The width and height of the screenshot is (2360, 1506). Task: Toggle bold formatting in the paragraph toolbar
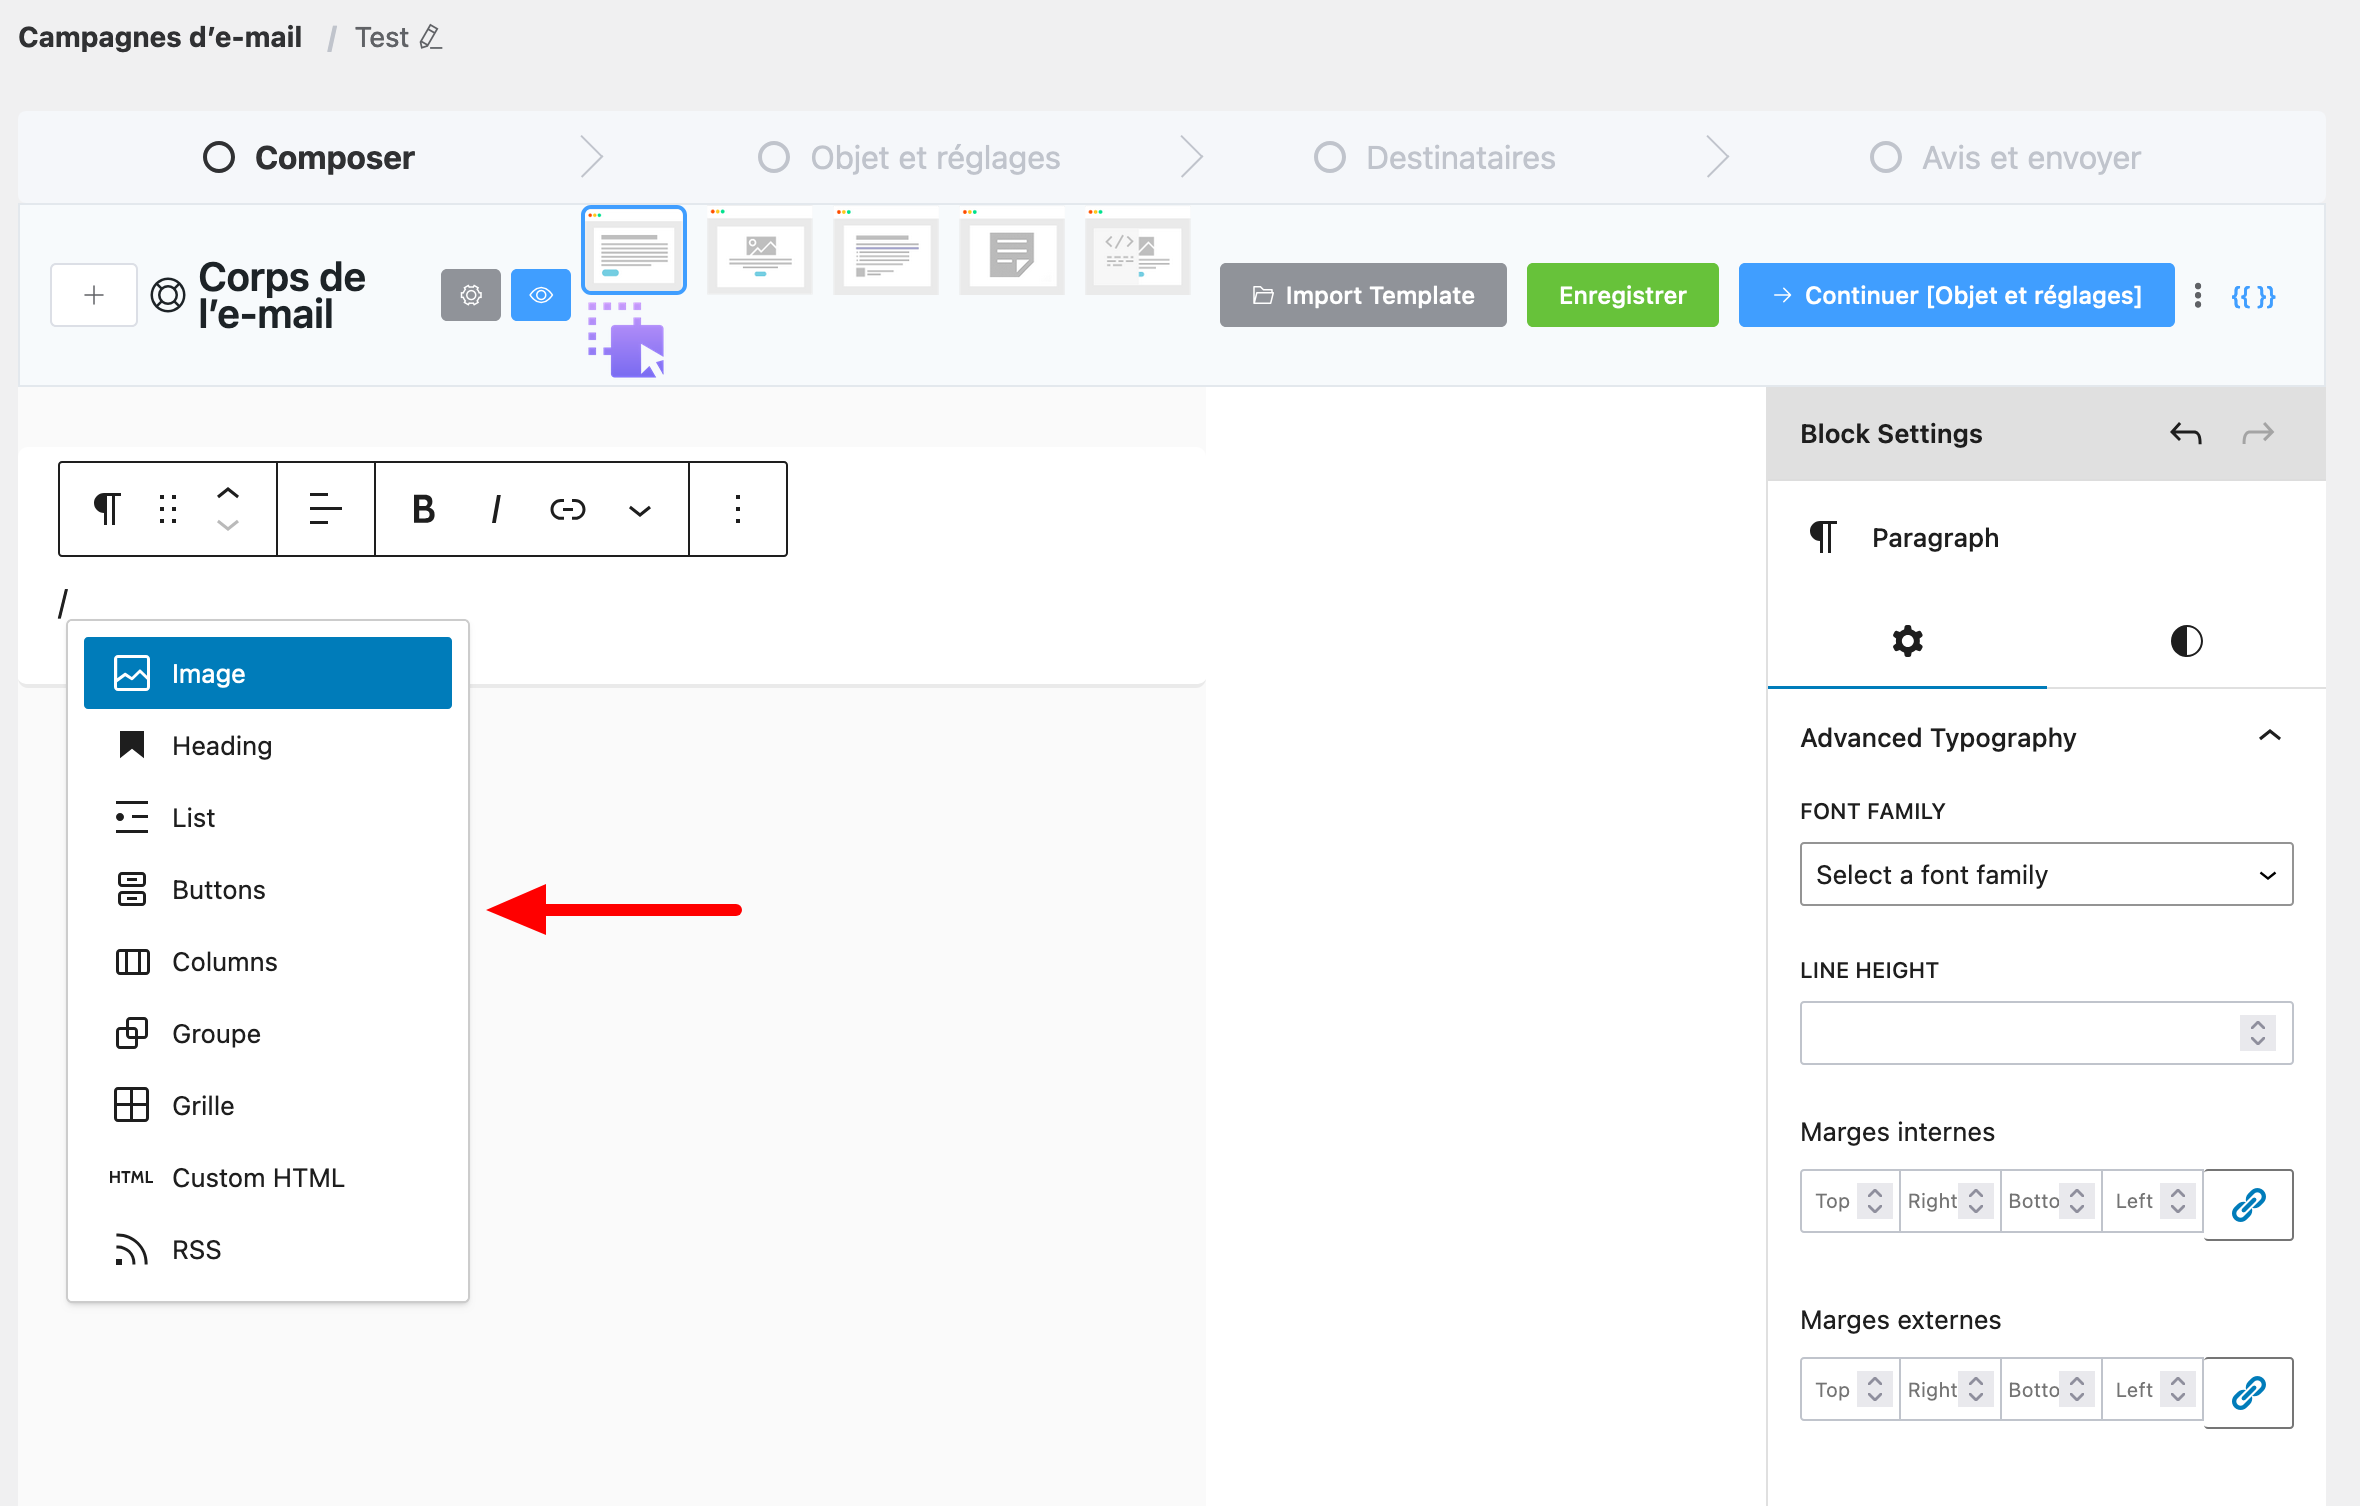423,509
